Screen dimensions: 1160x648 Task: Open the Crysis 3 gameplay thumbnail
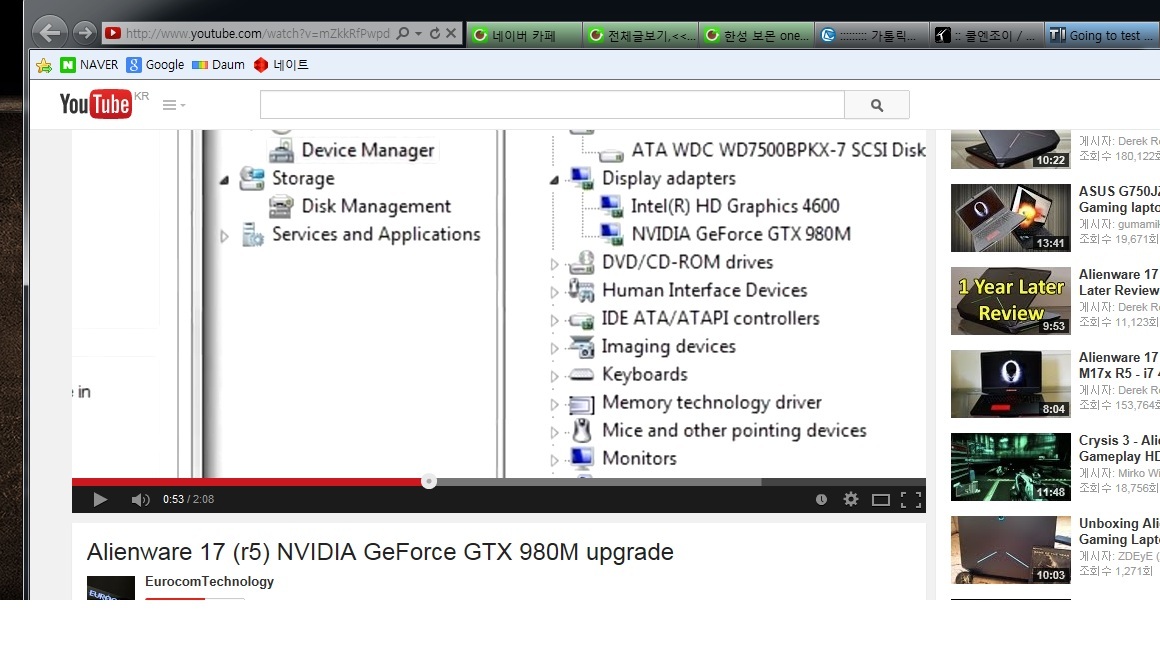(1011, 467)
